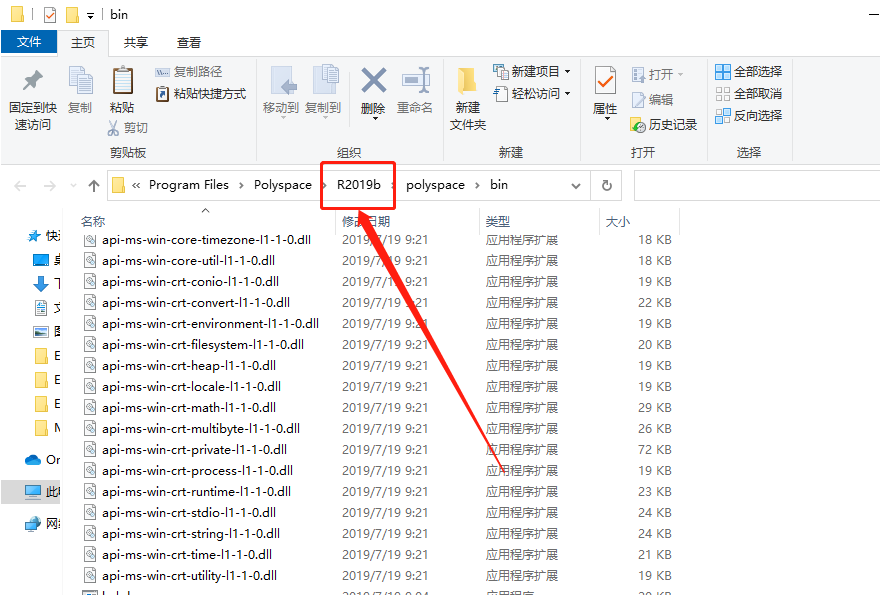Click R2019b in address breadcrumb
880x595 pixels.
359,185
